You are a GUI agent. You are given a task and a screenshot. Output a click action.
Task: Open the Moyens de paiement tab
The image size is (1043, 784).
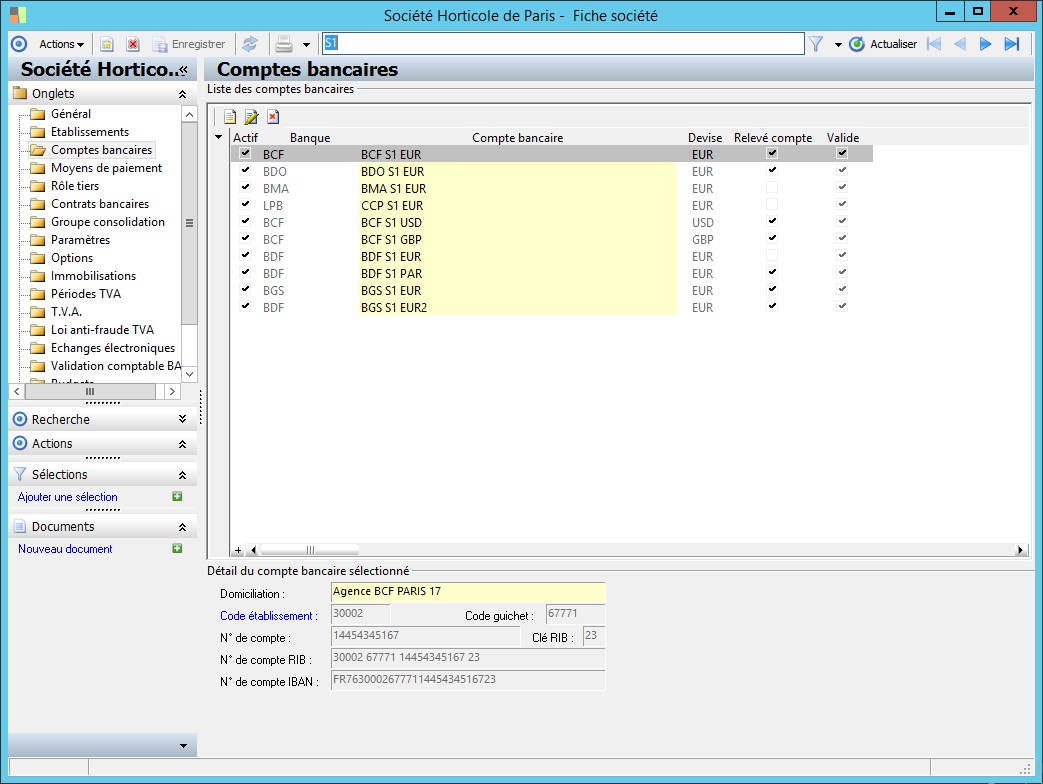106,168
